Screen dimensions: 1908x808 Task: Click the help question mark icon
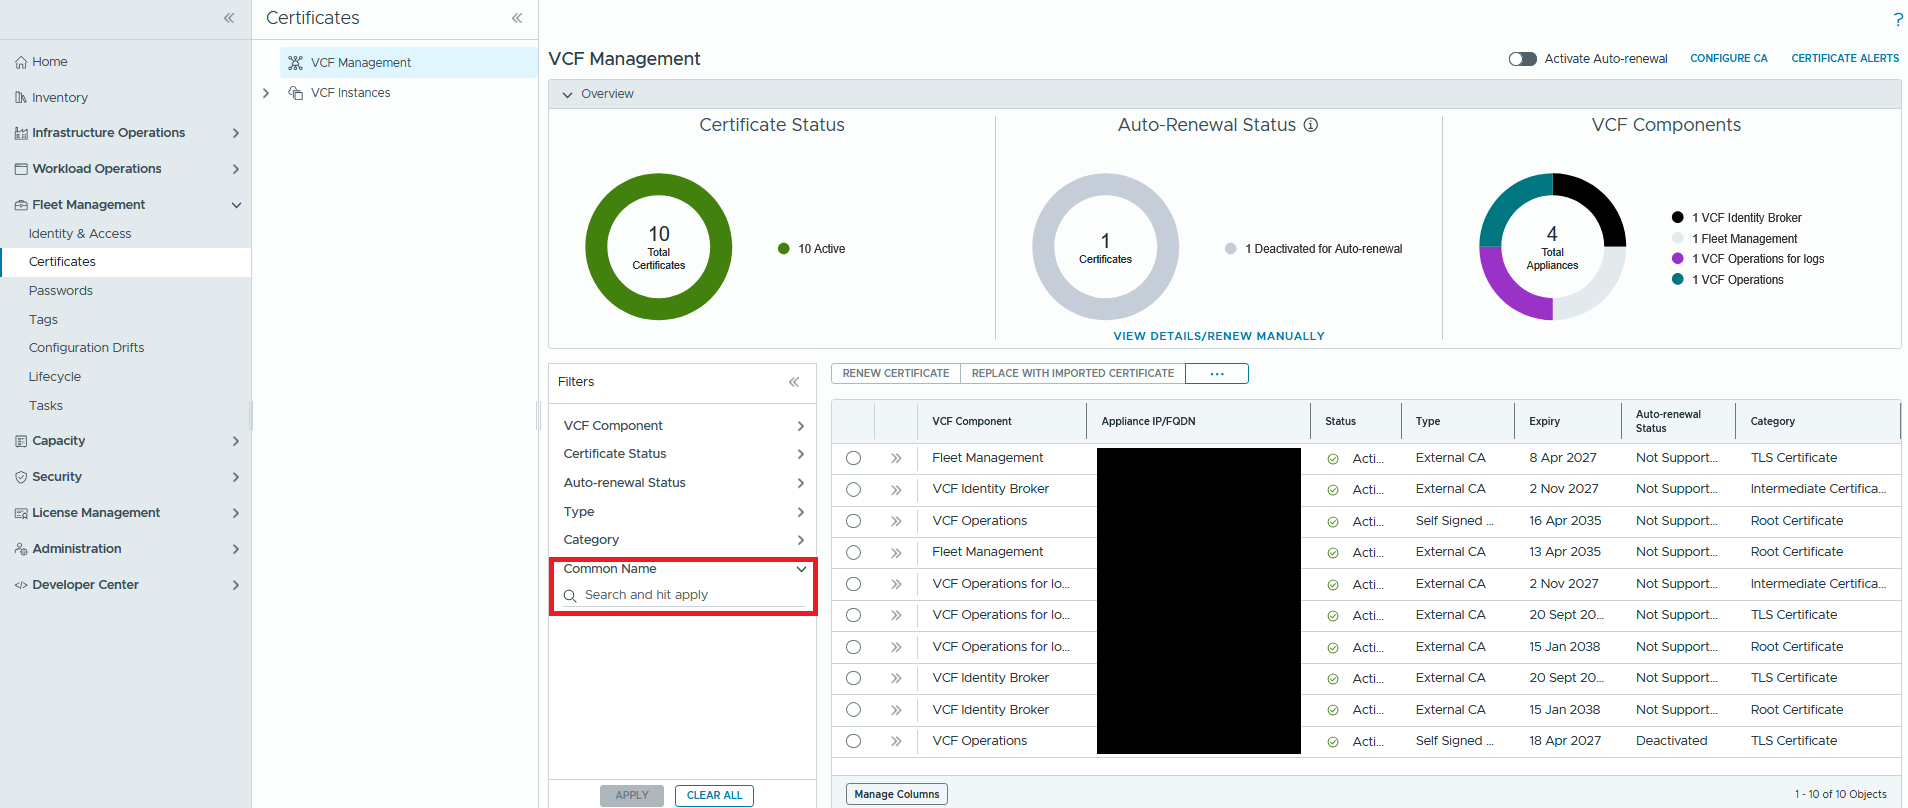click(x=1897, y=19)
